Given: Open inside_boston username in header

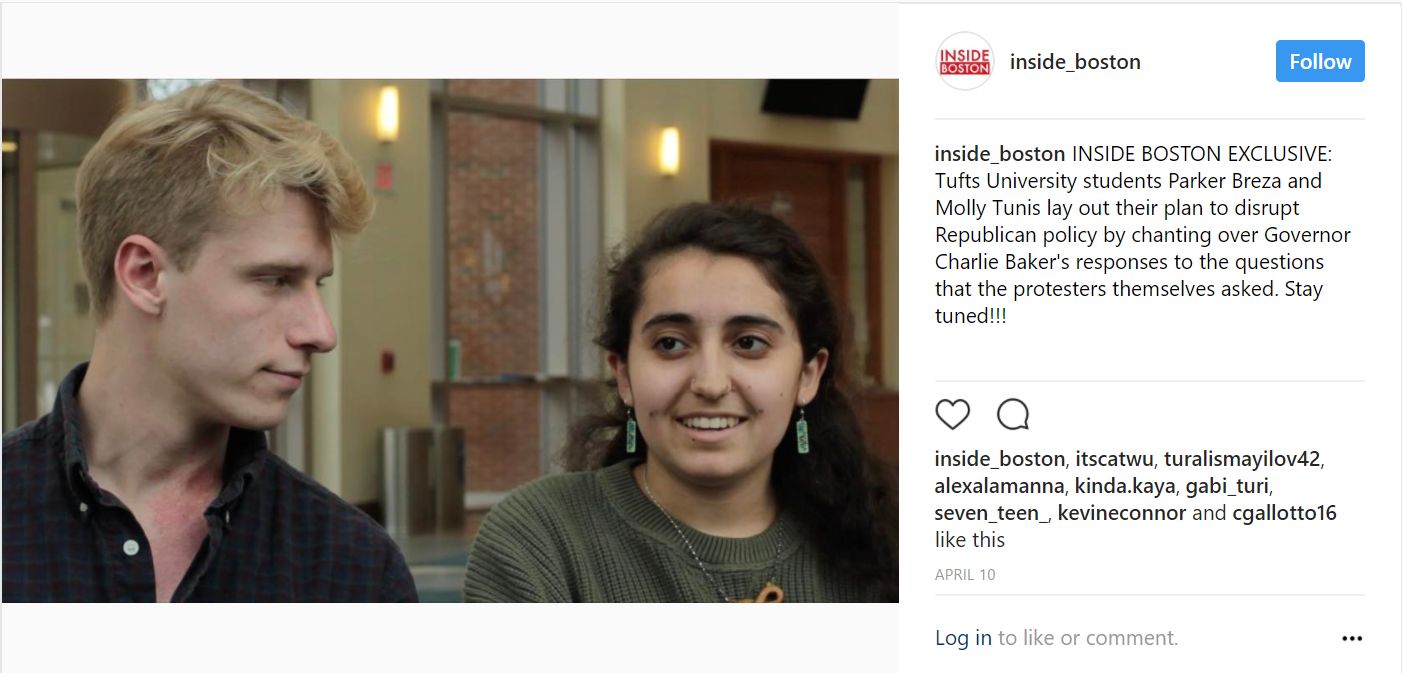Looking at the screenshot, I should (x=1075, y=62).
